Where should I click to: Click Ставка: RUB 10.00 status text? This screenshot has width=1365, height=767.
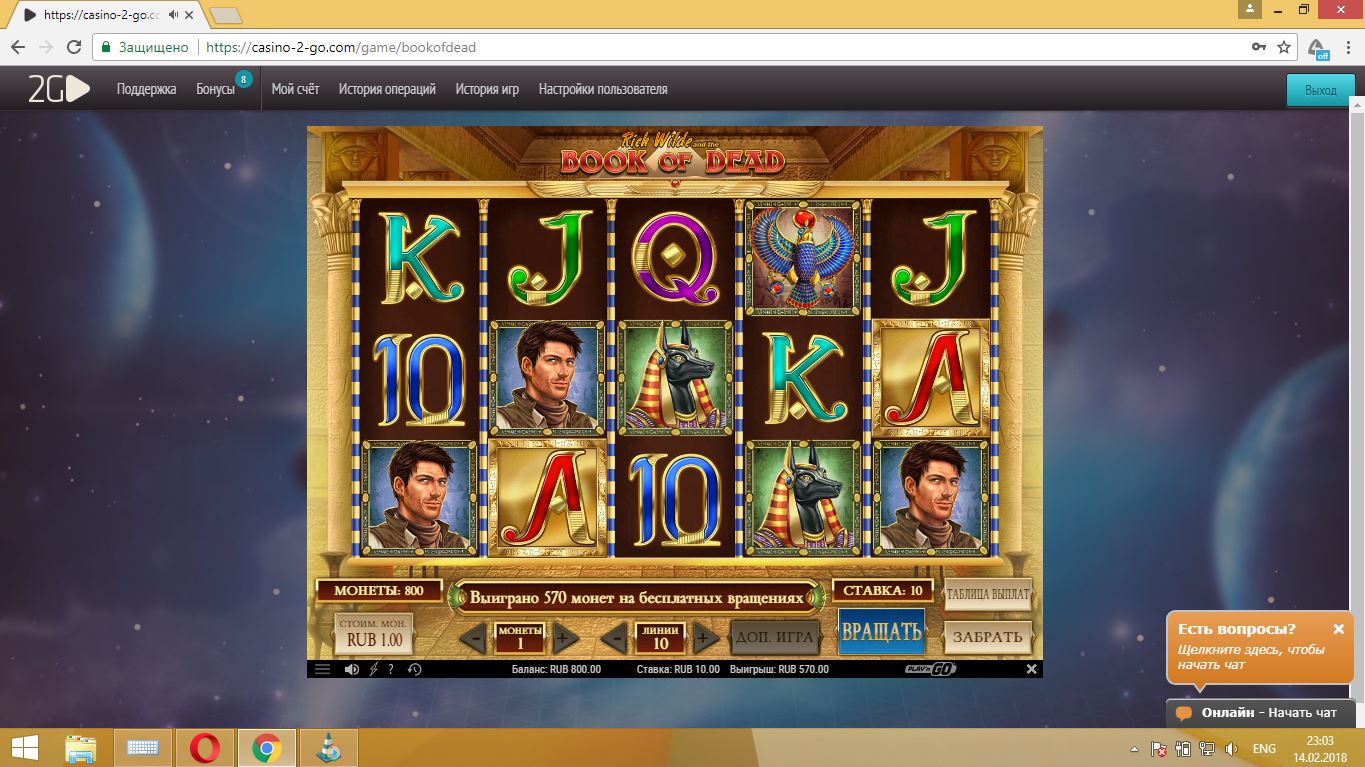[678, 669]
